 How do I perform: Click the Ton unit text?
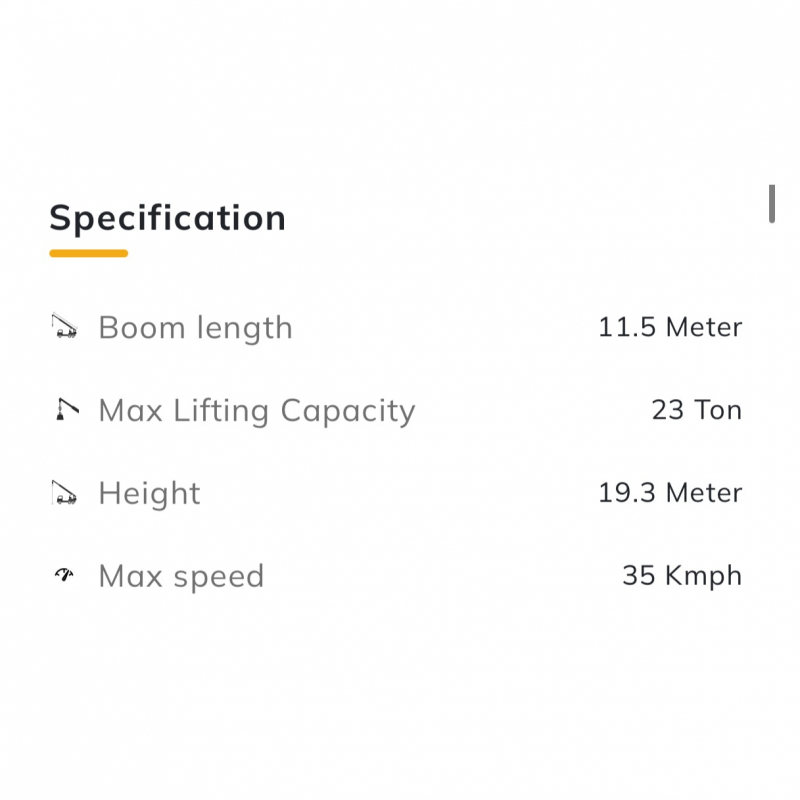click(718, 411)
